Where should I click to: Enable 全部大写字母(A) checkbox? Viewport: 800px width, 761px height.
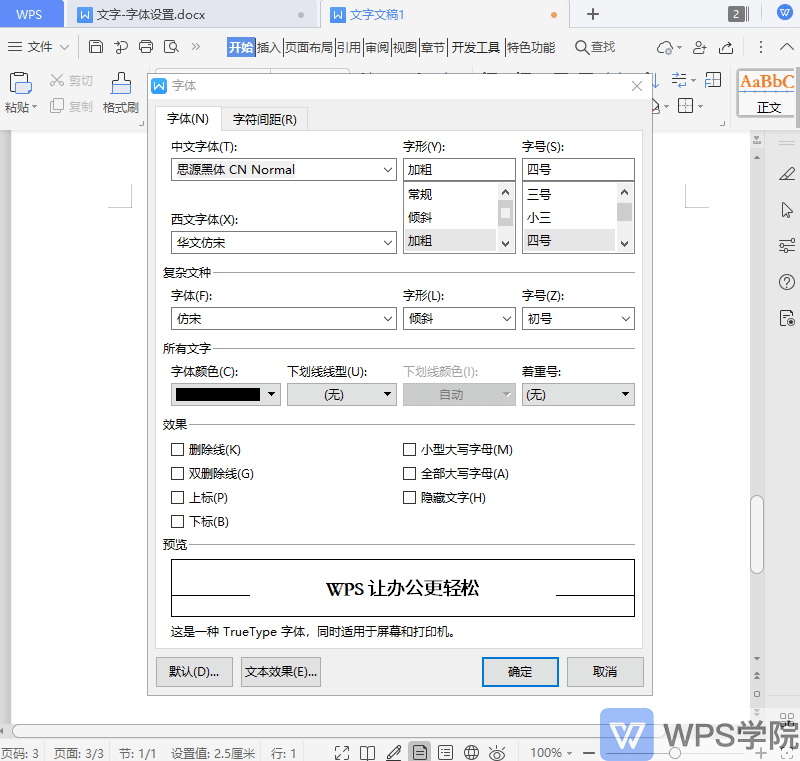(x=409, y=473)
